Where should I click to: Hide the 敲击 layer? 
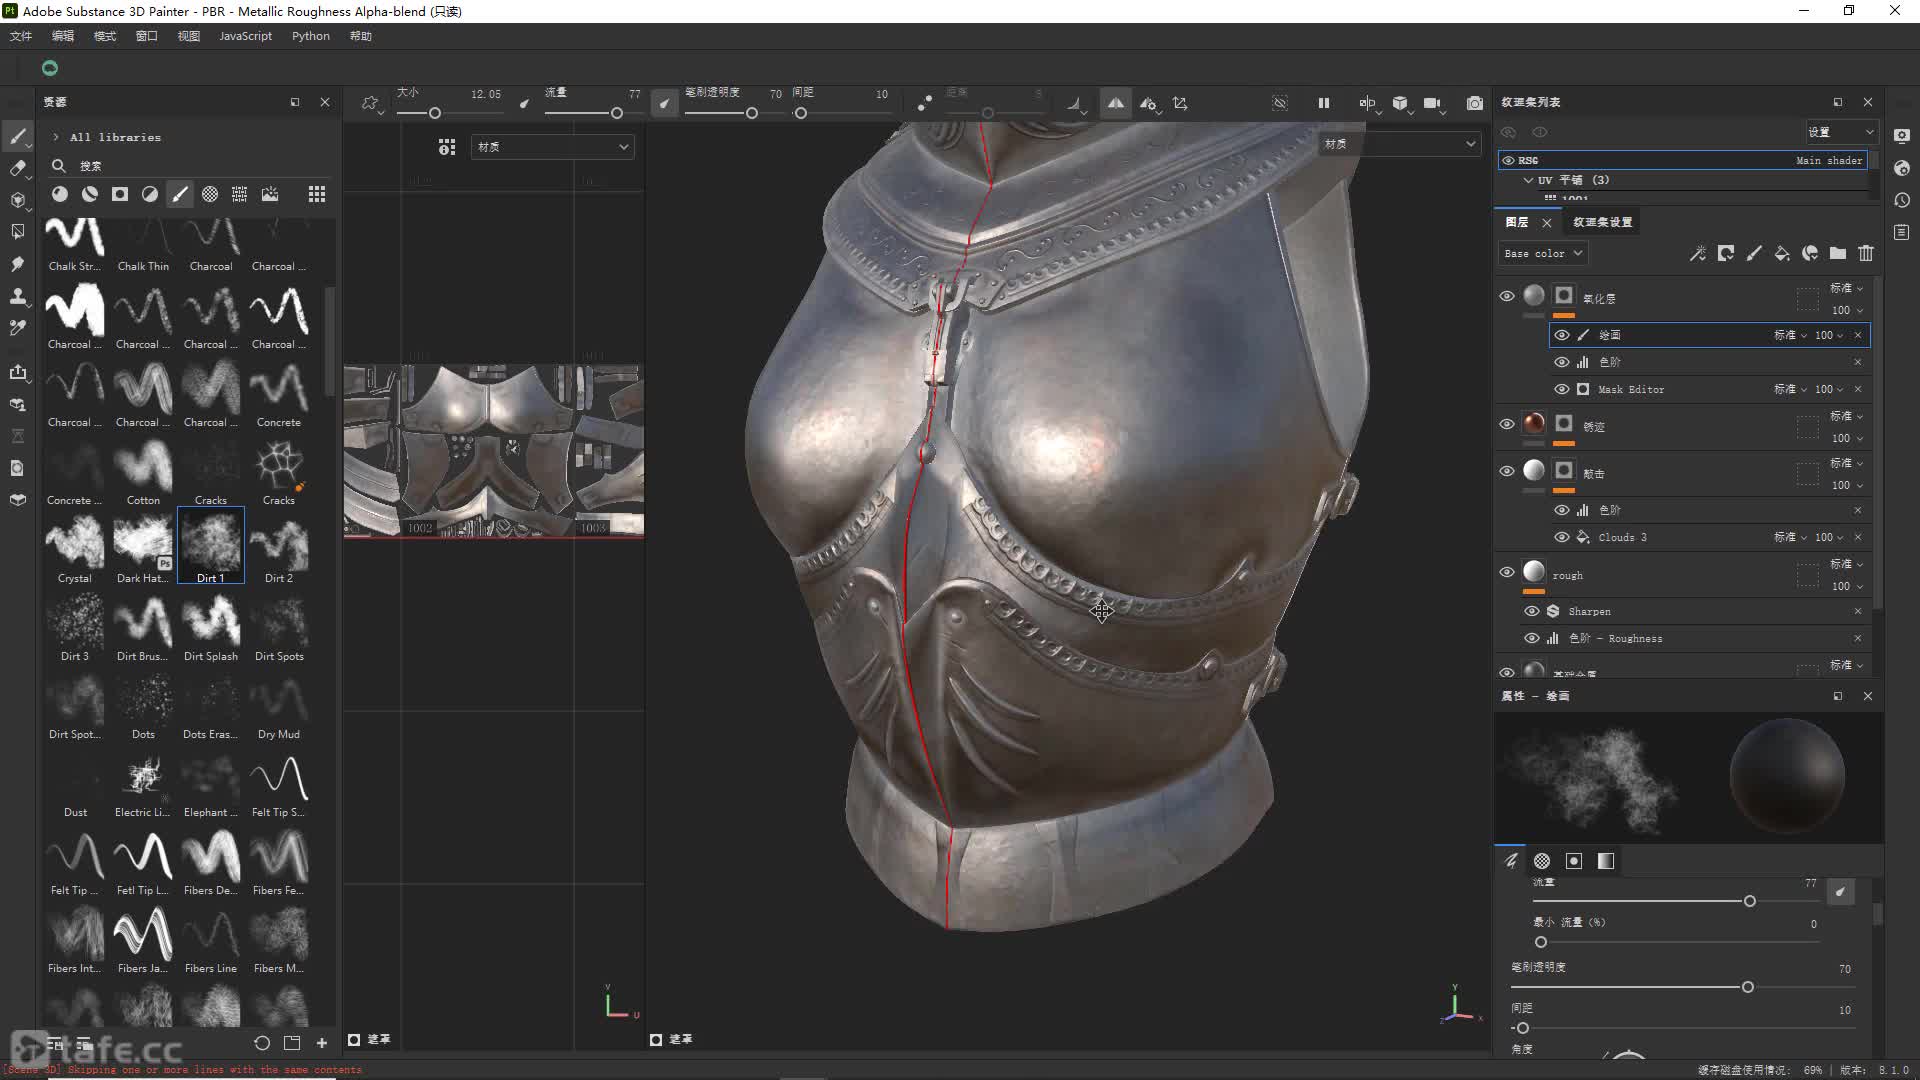click(1507, 472)
